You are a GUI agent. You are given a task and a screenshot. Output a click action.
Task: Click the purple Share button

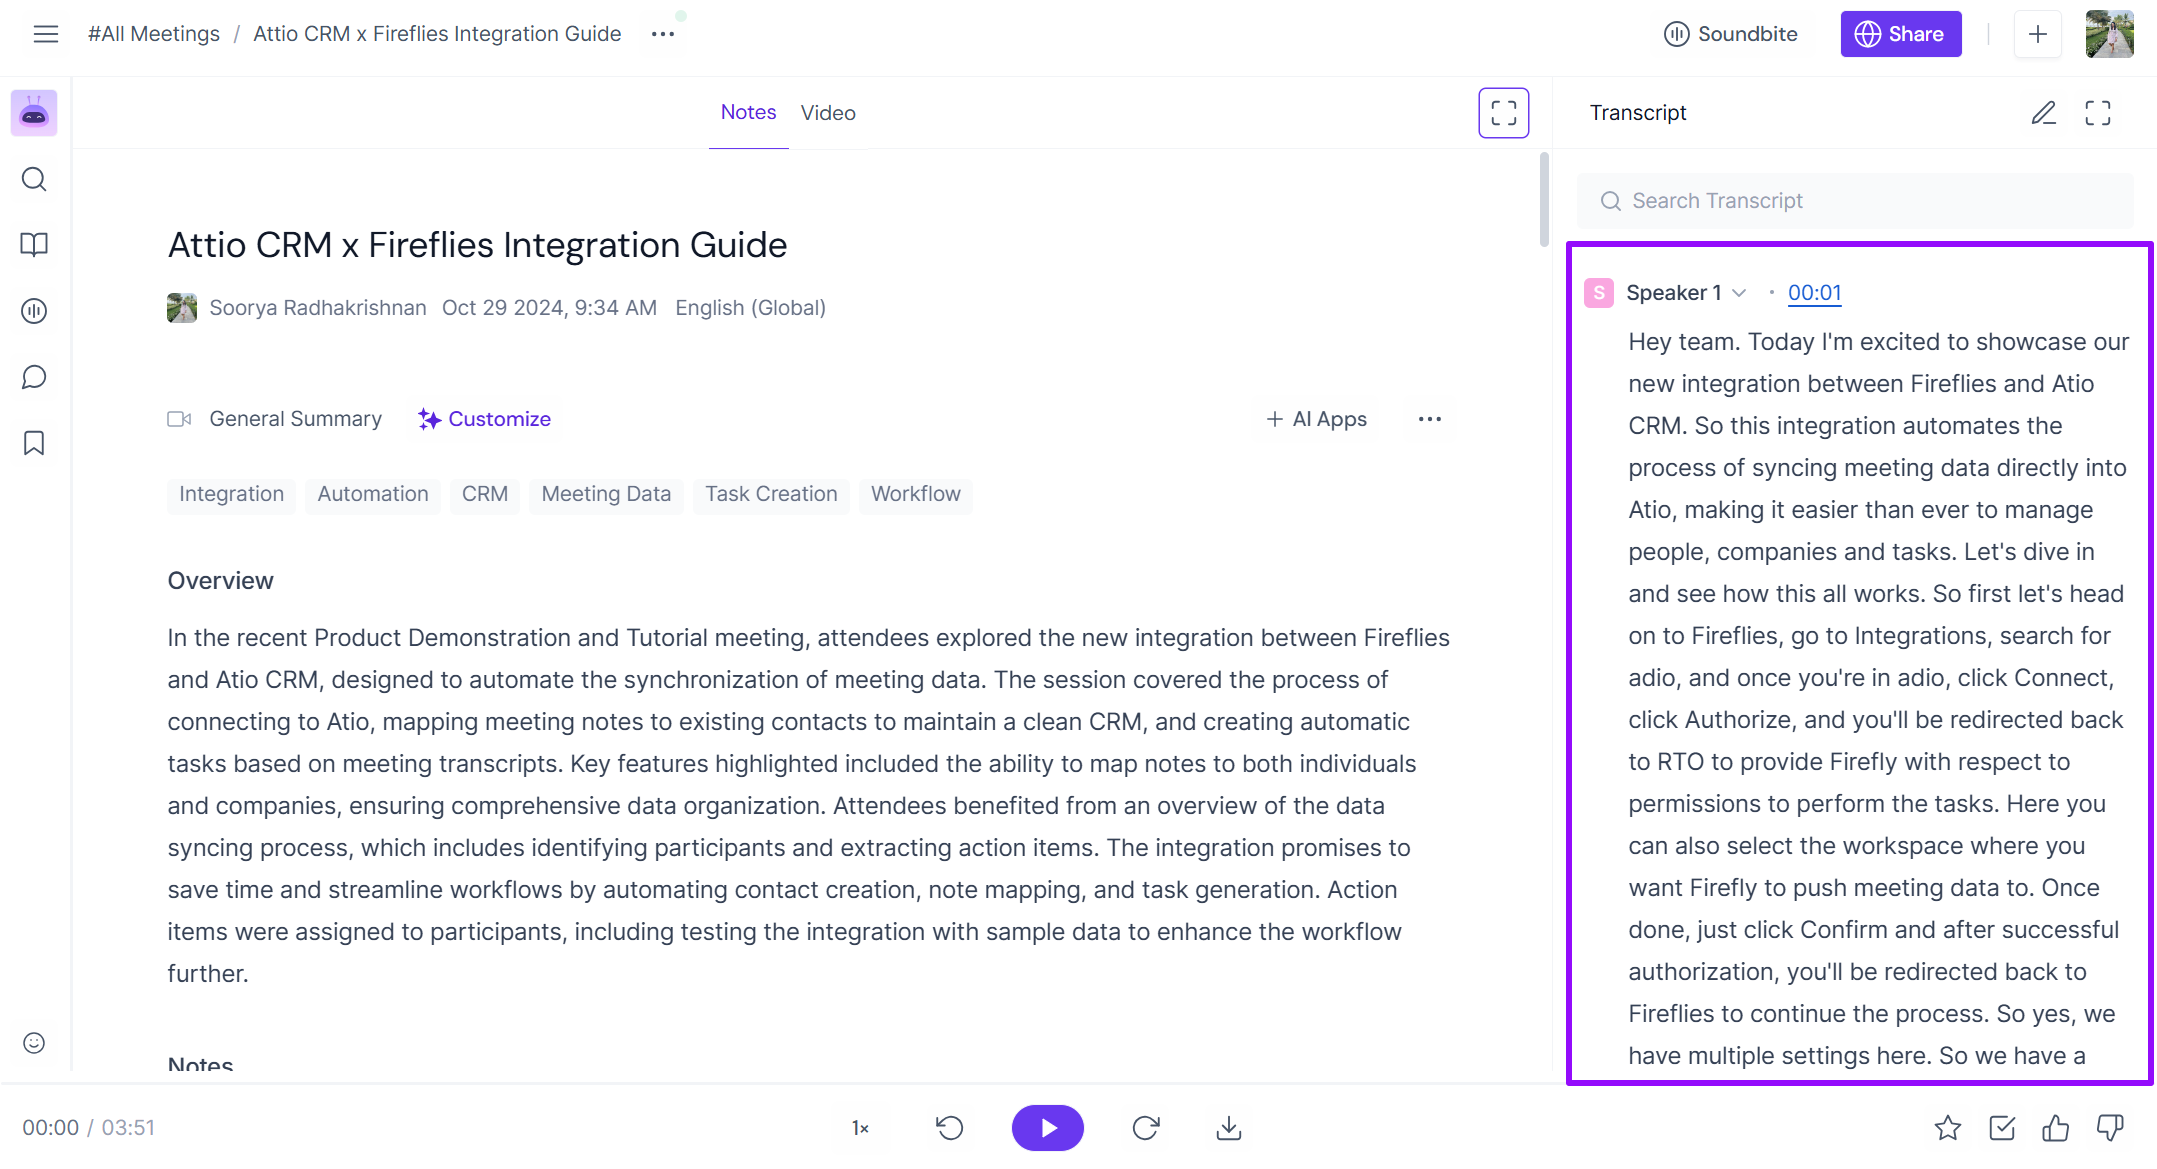pos(1900,34)
